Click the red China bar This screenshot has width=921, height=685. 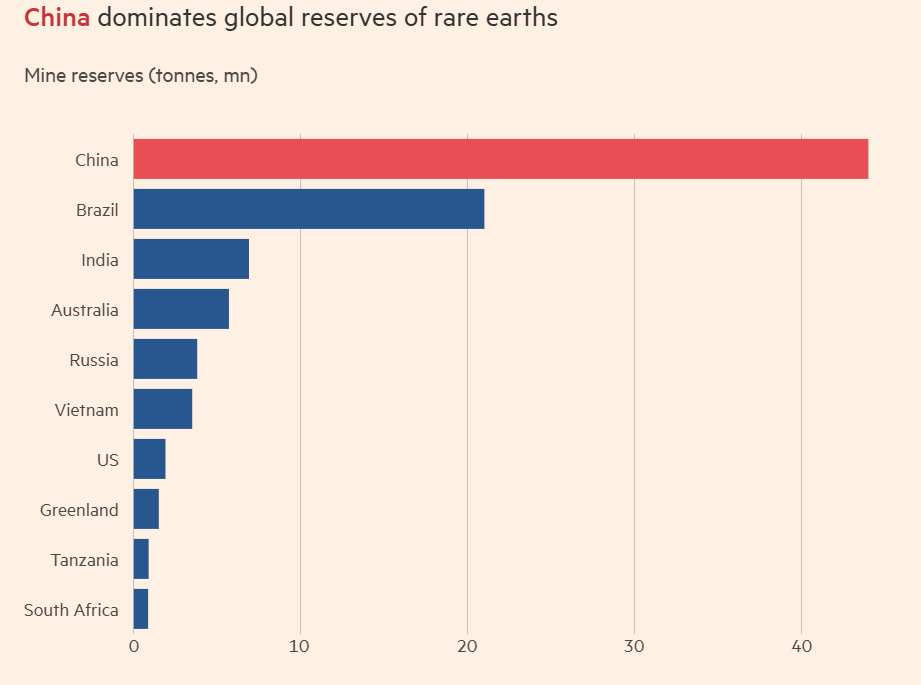[500, 159]
